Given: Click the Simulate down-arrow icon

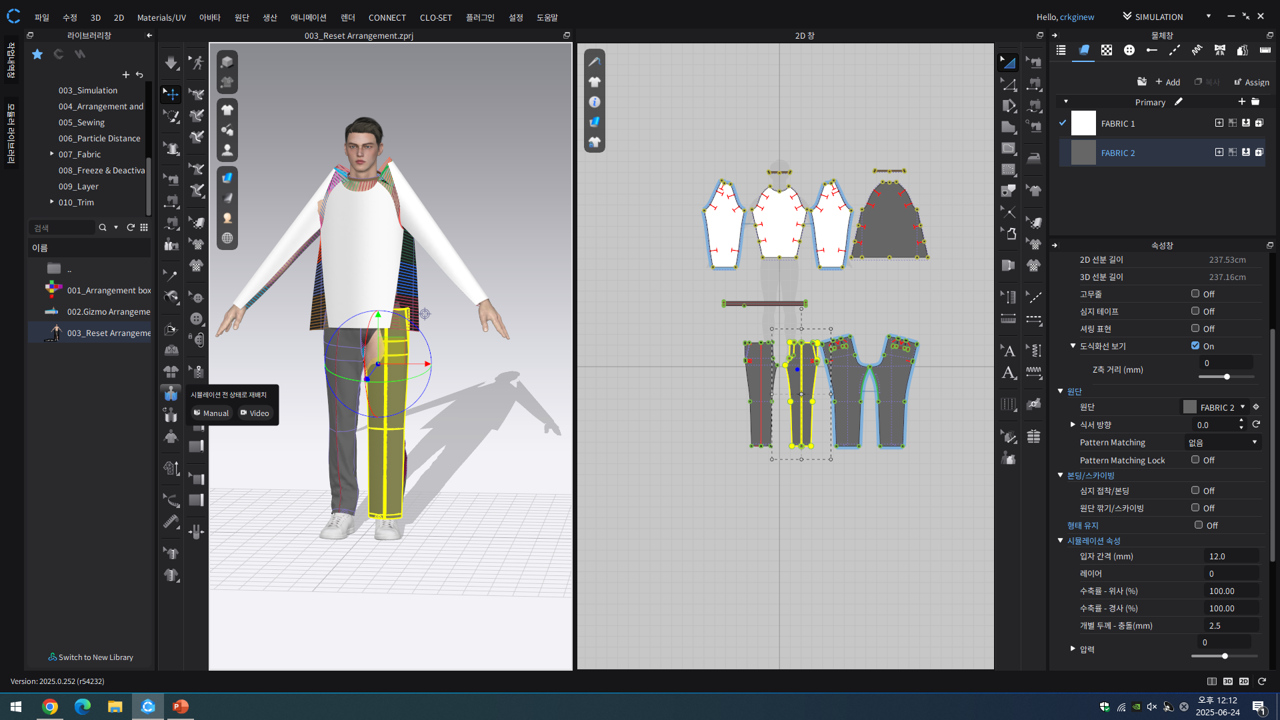Looking at the screenshot, I should tap(171, 63).
